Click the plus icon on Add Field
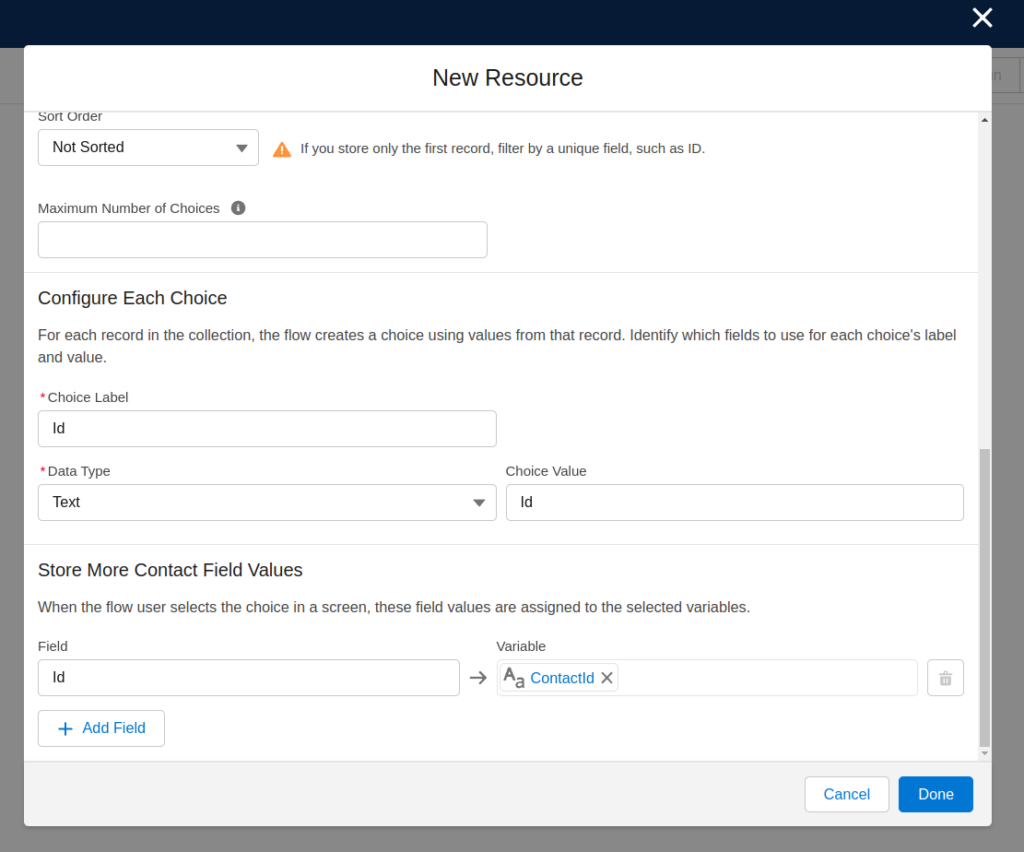 click(64, 728)
